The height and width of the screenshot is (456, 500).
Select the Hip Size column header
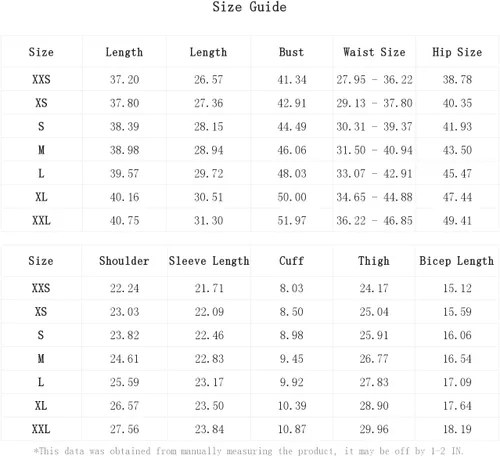[x=457, y=52]
